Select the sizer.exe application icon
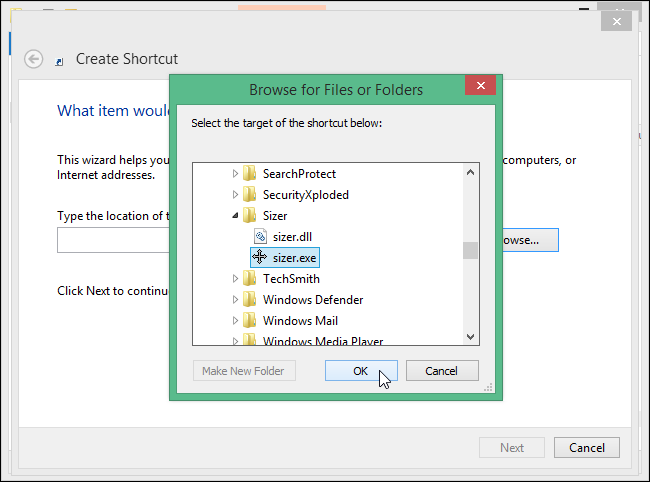 click(260, 257)
